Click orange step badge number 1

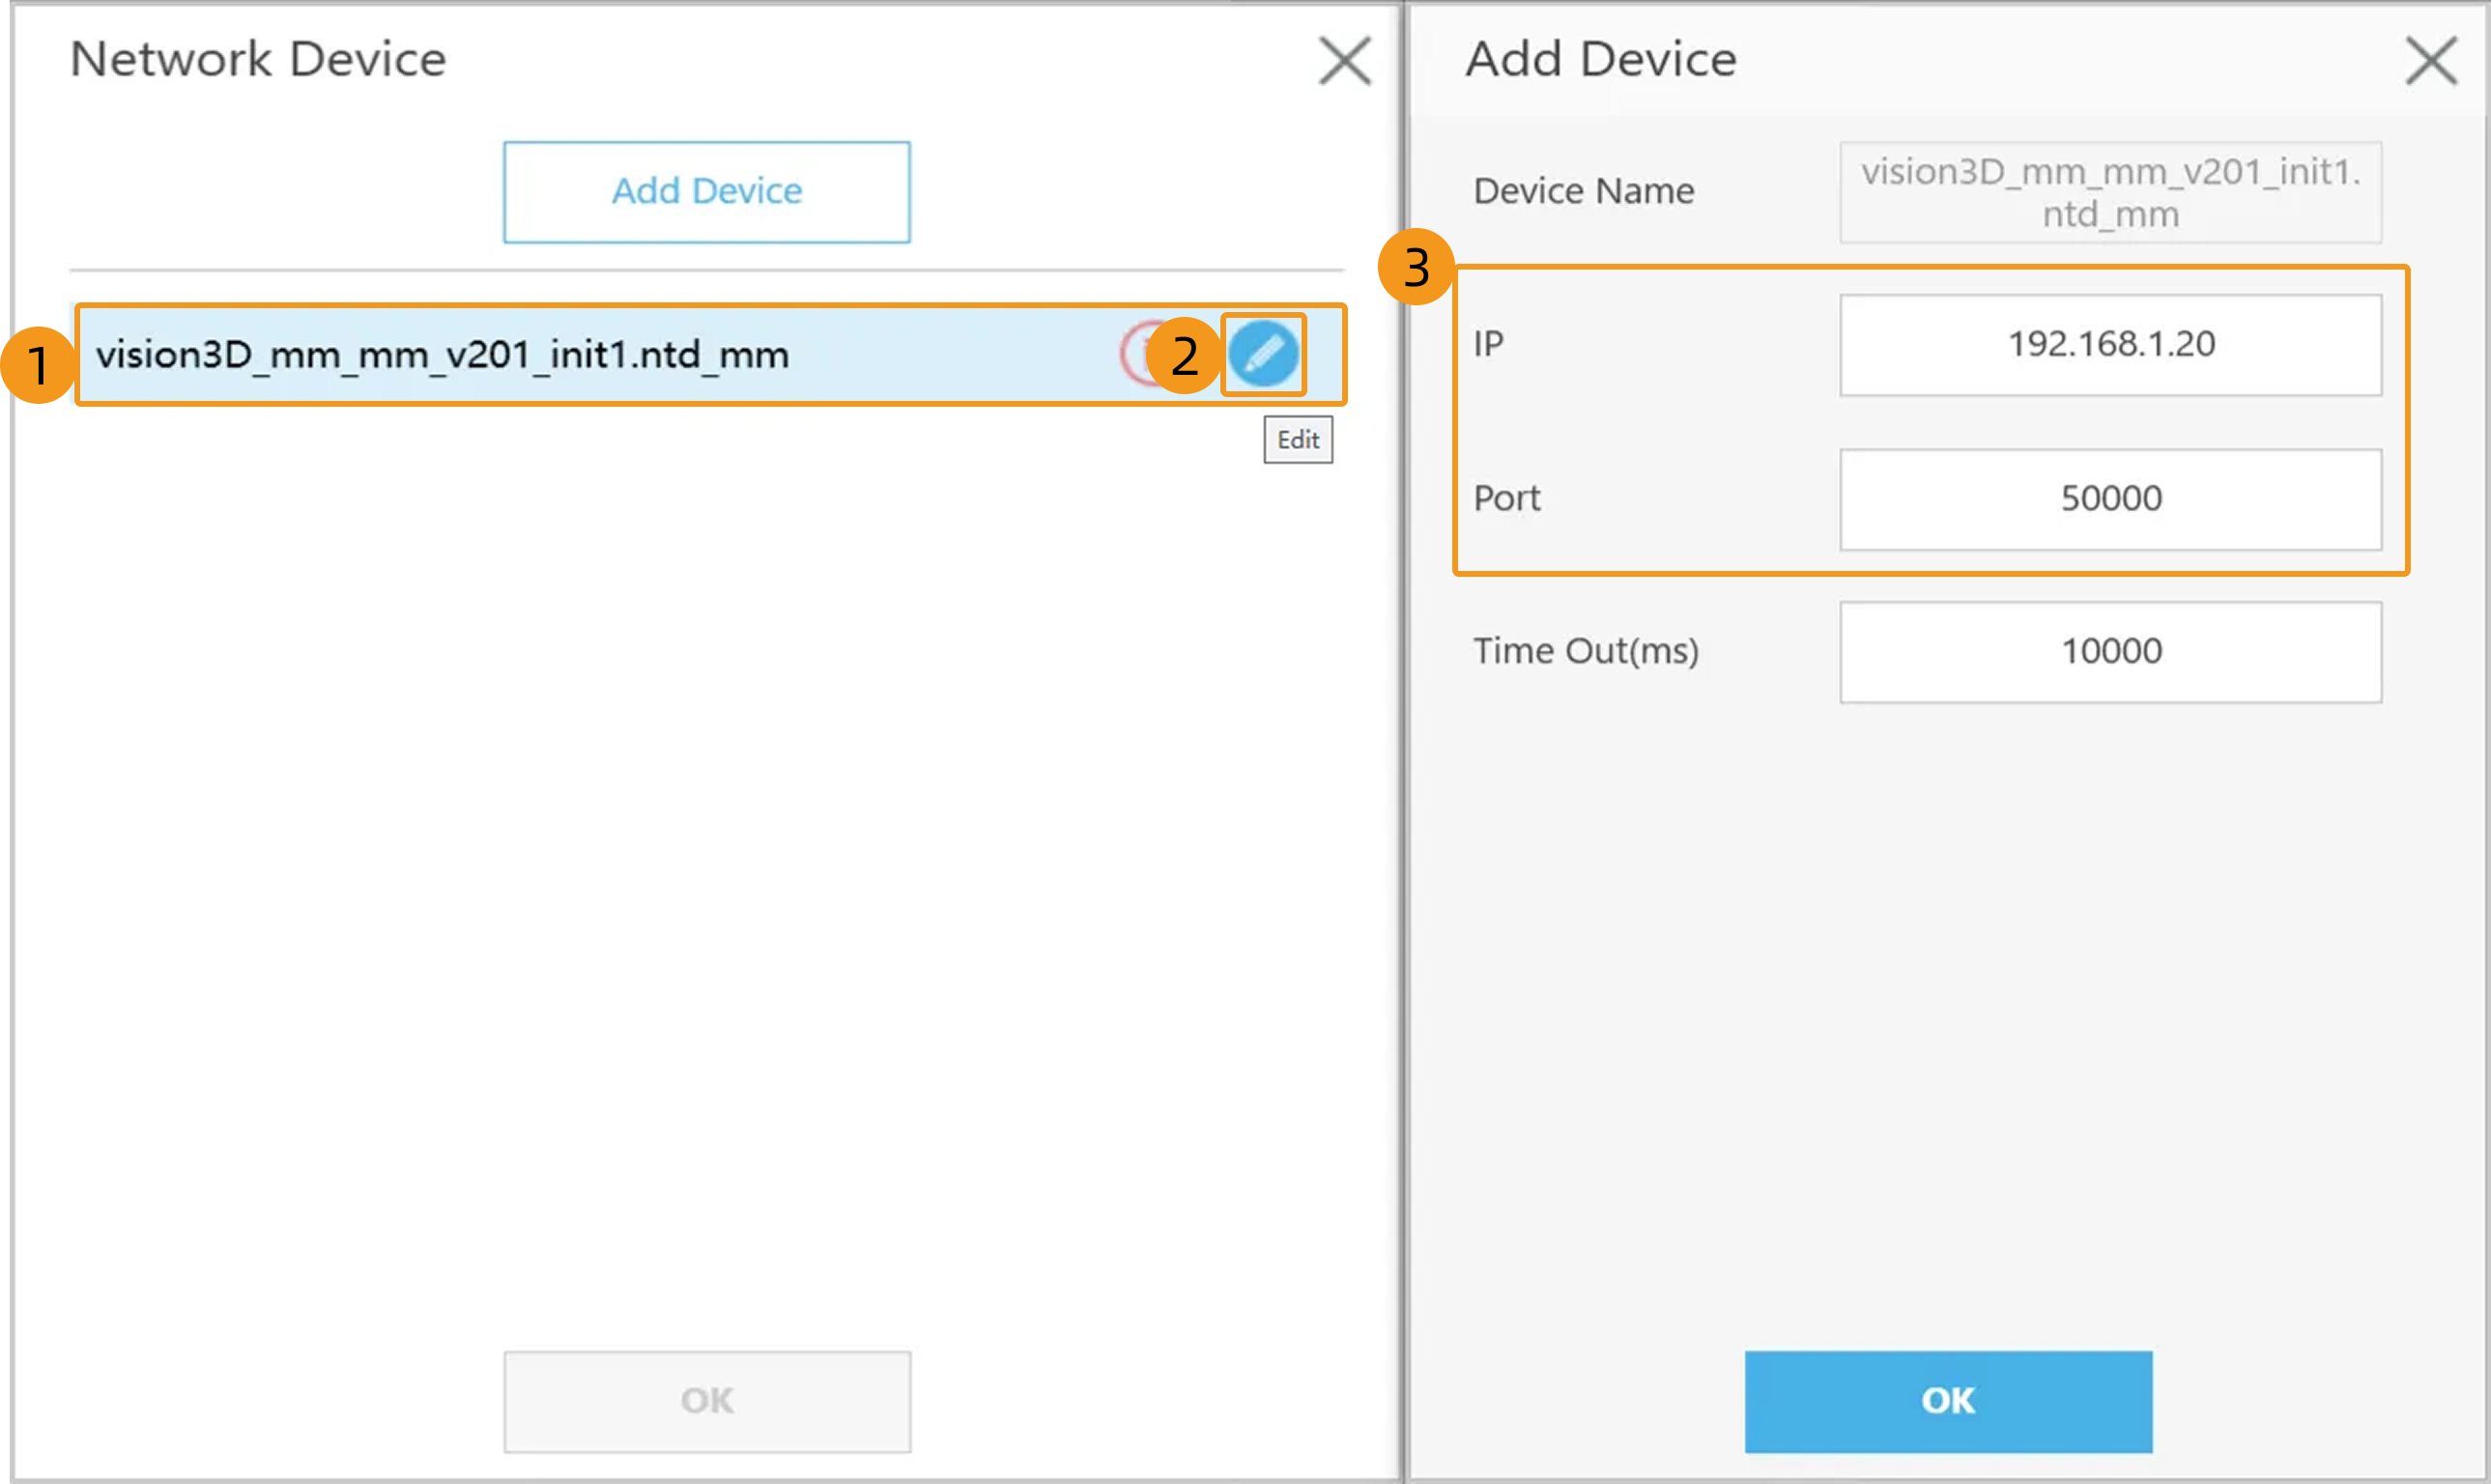[x=38, y=364]
